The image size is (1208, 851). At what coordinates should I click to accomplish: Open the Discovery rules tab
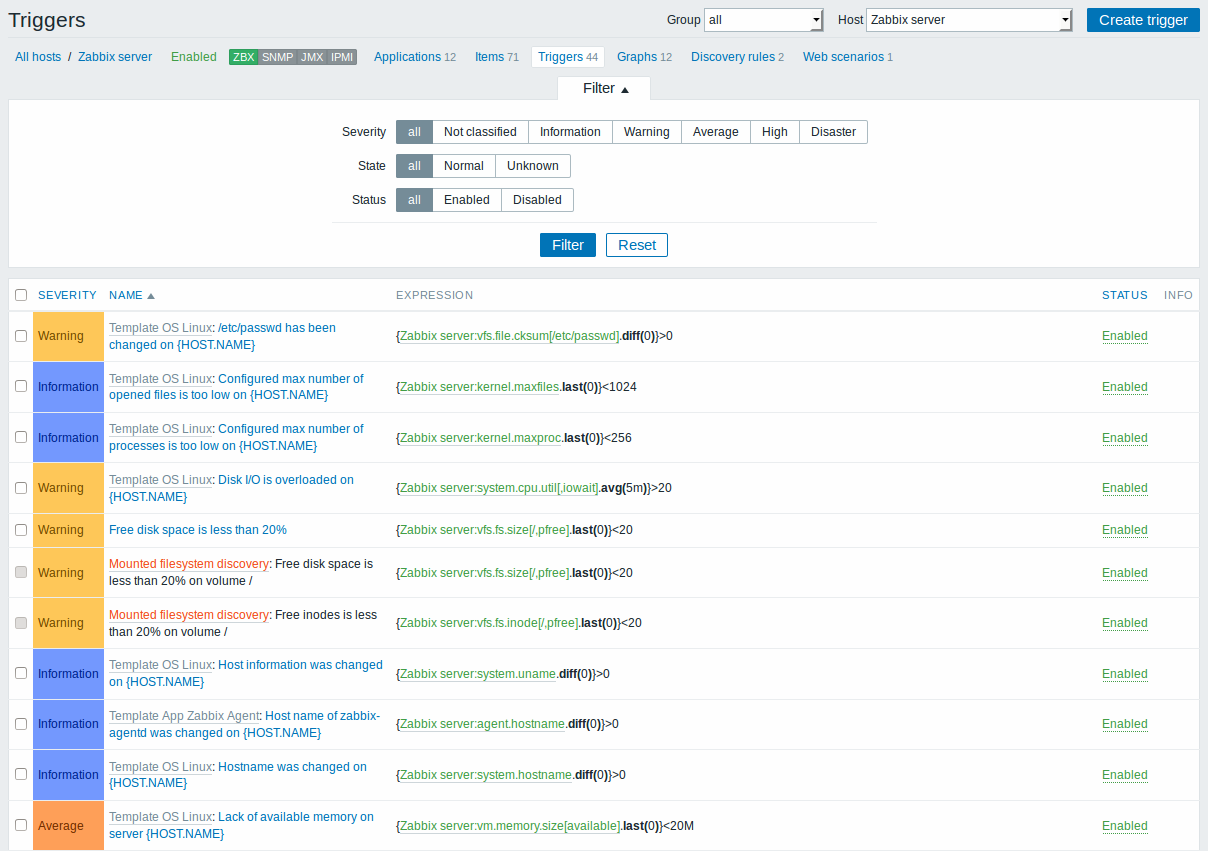tap(737, 57)
